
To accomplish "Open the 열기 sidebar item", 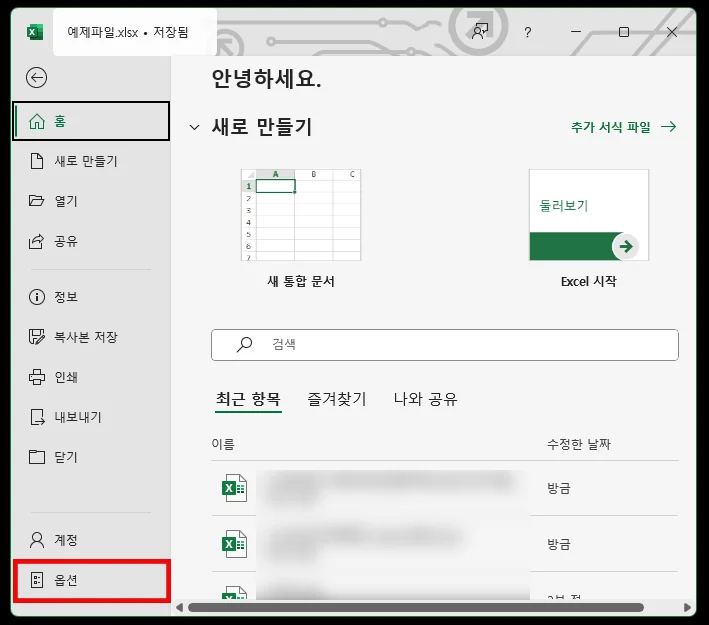I will click(91, 201).
